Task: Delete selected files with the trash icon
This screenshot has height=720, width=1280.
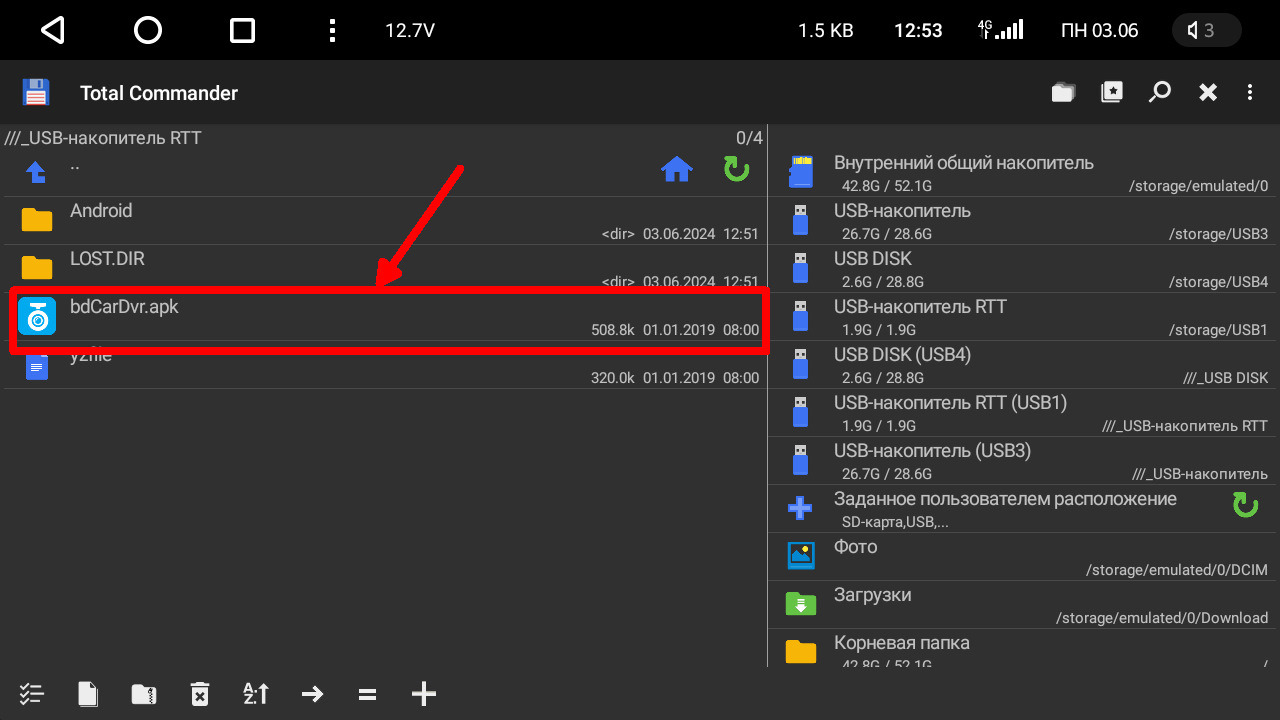Action: tap(200, 694)
